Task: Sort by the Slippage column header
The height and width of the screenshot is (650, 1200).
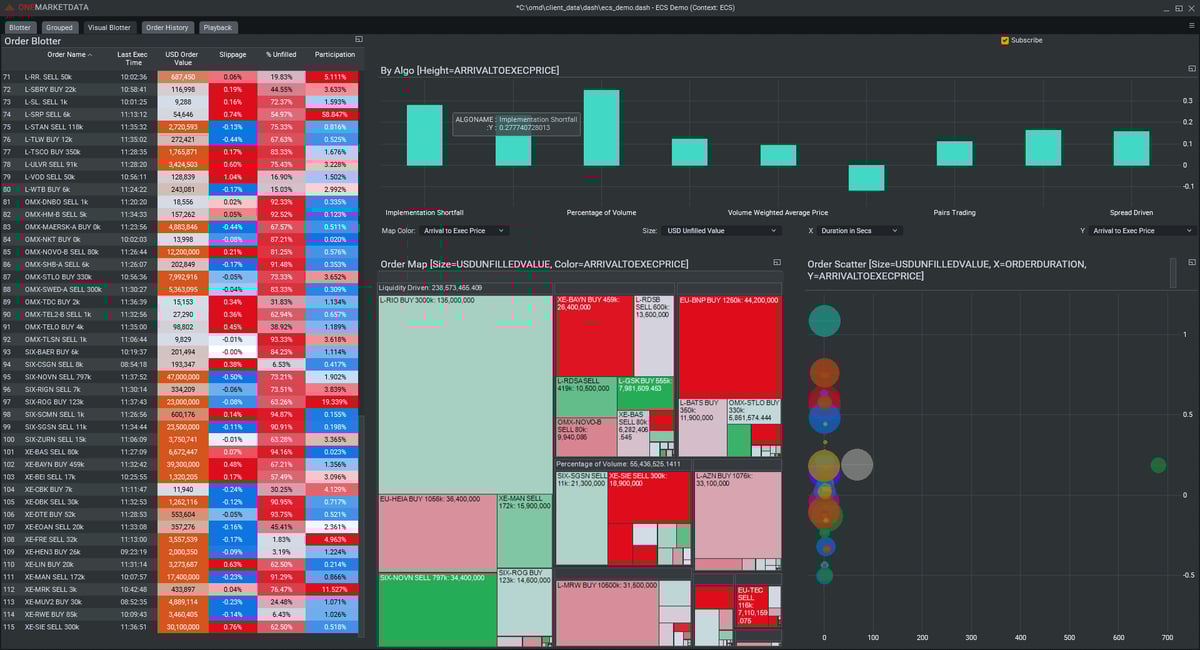Action: pos(233,55)
